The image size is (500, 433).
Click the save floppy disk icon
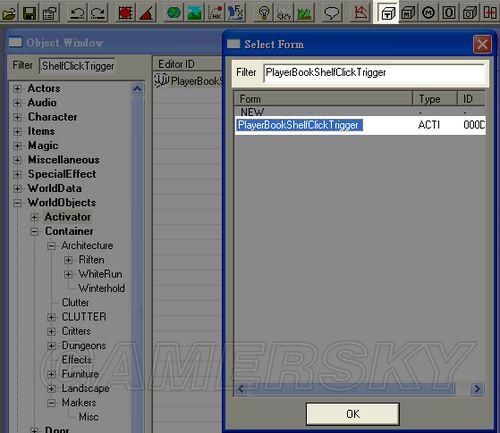click(x=29, y=13)
